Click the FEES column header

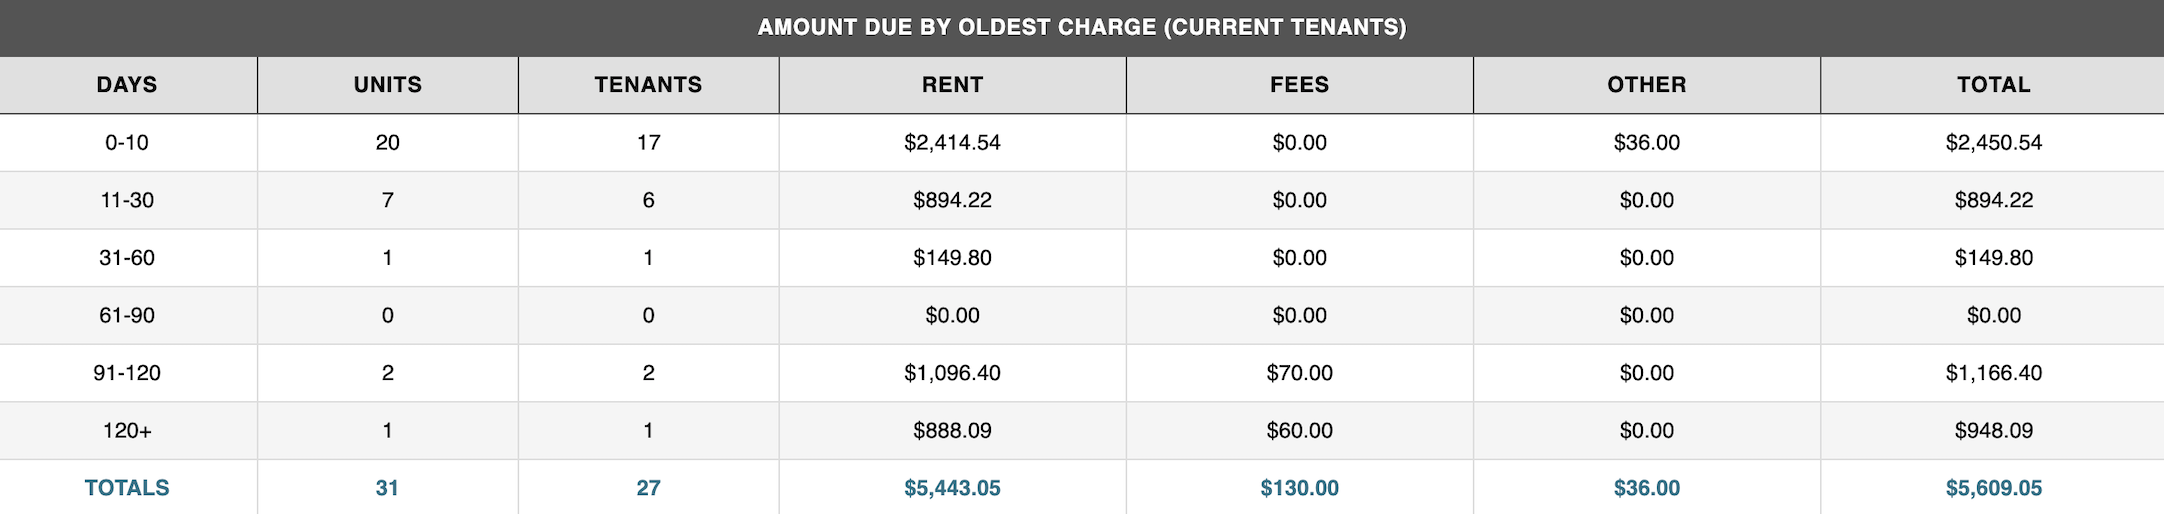tap(1299, 85)
